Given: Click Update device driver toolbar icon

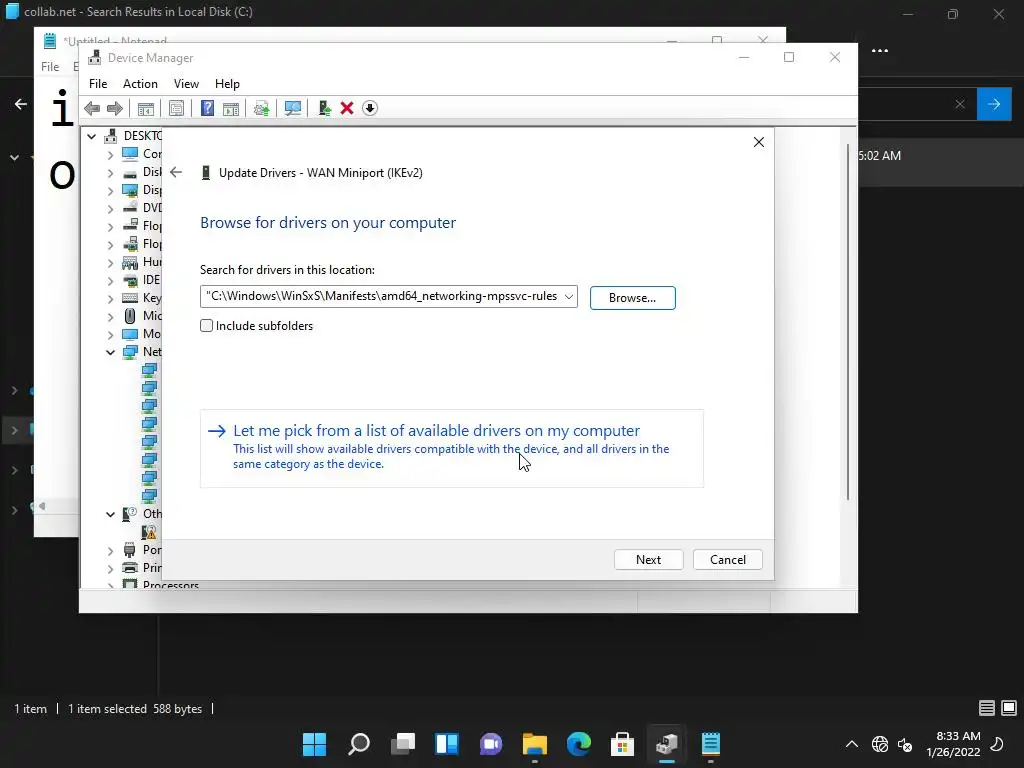Looking at the screenshot, I should click(261, 108).
